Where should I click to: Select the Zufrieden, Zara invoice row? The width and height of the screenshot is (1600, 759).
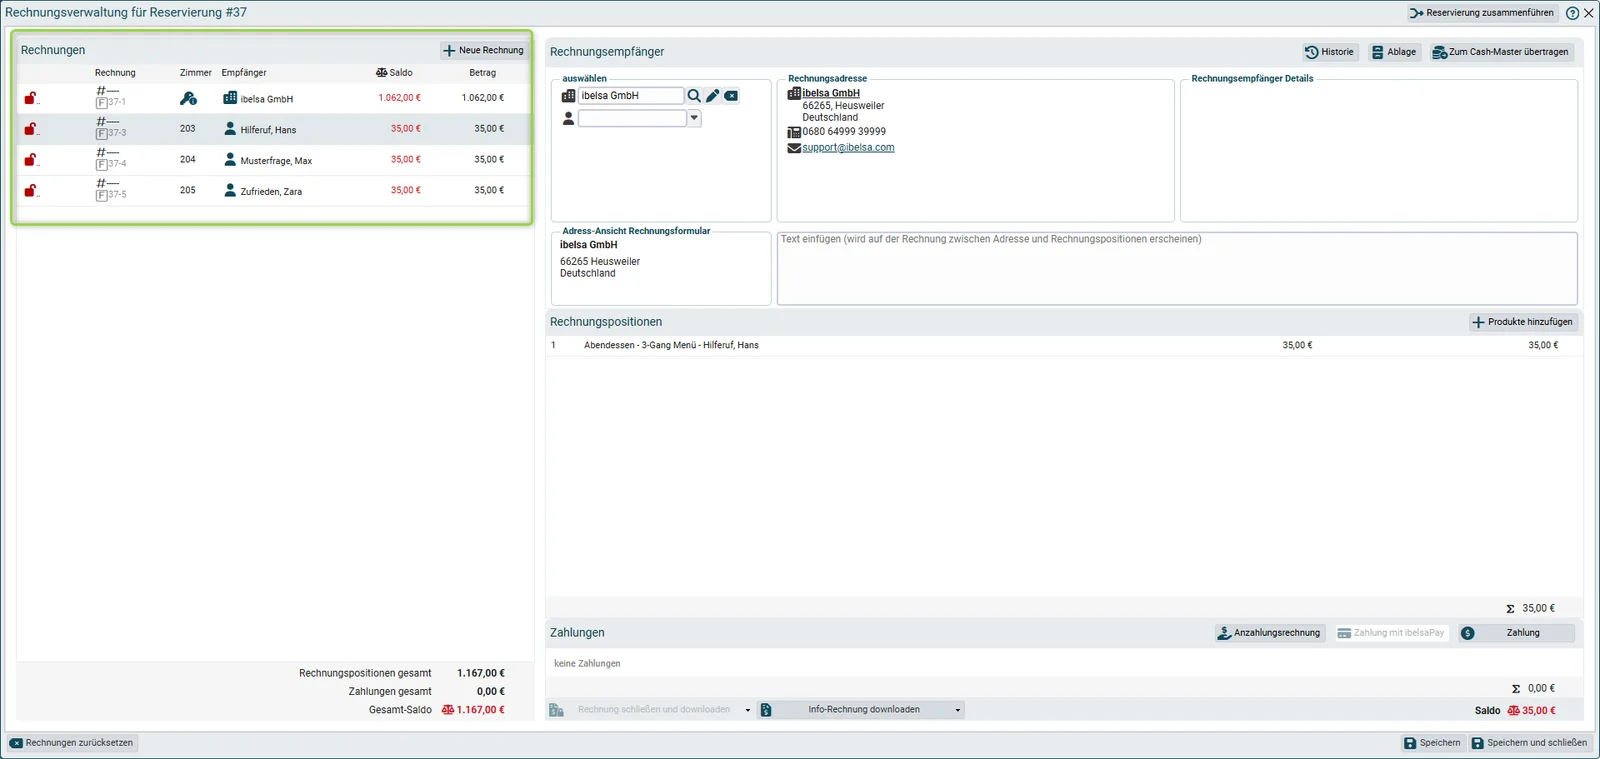pyautogui.click(x=272, y=191)
